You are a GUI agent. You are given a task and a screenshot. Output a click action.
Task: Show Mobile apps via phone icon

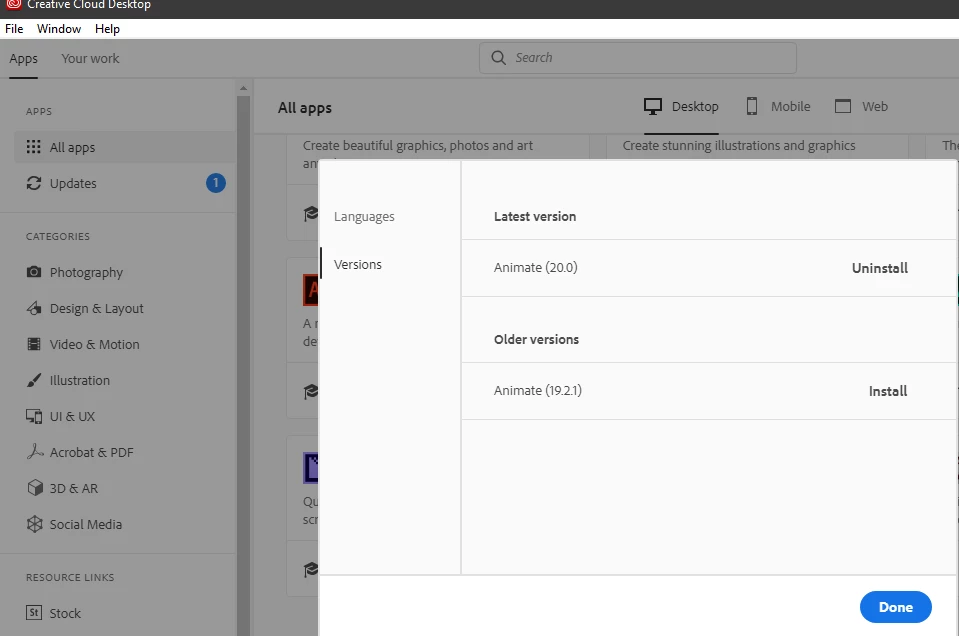pos(752,106)
